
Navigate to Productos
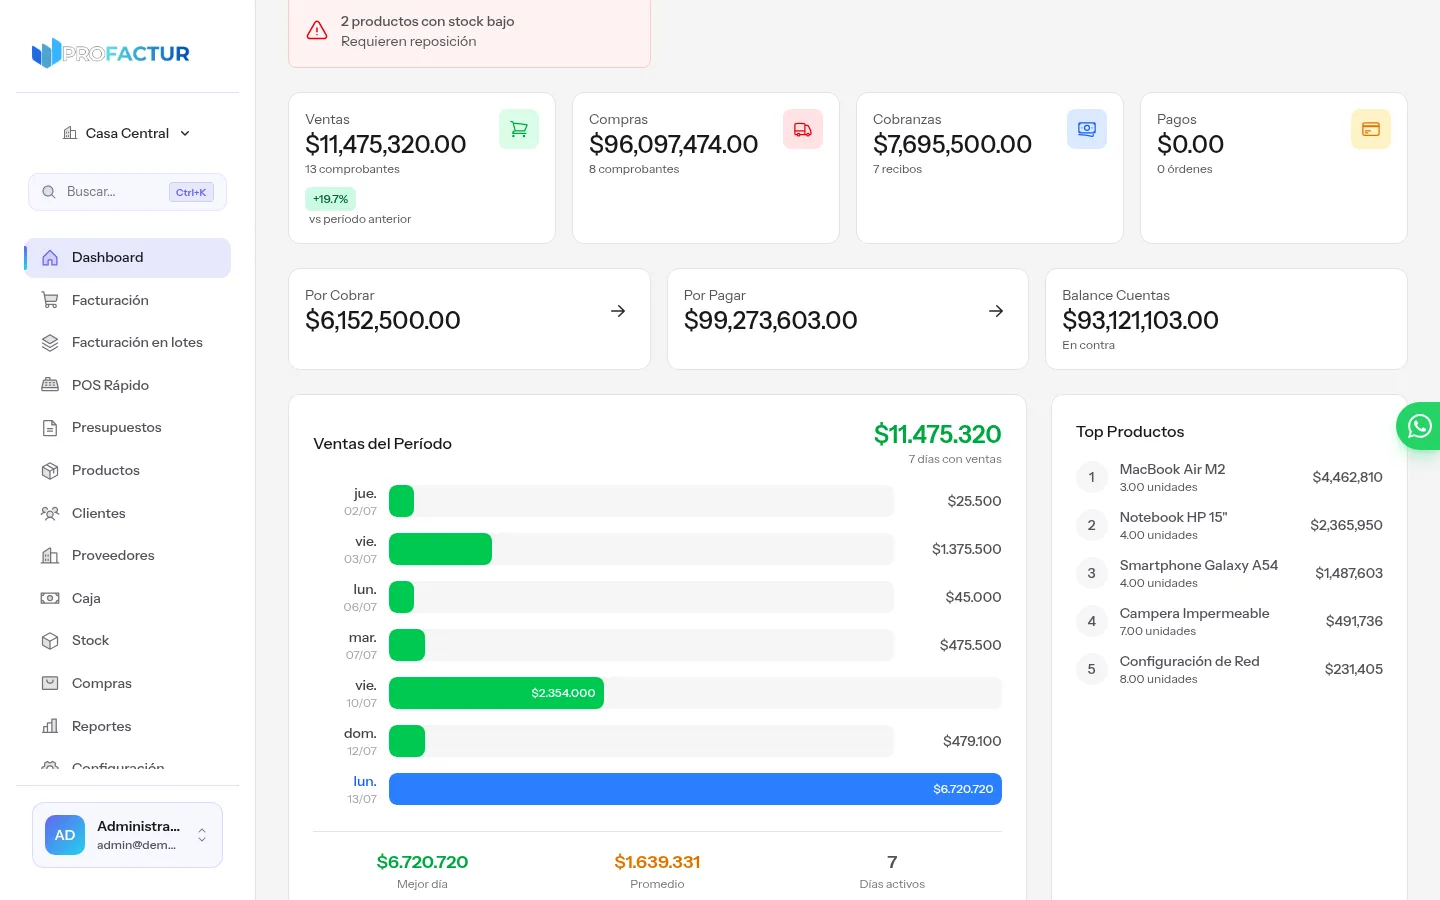(127, 470)
